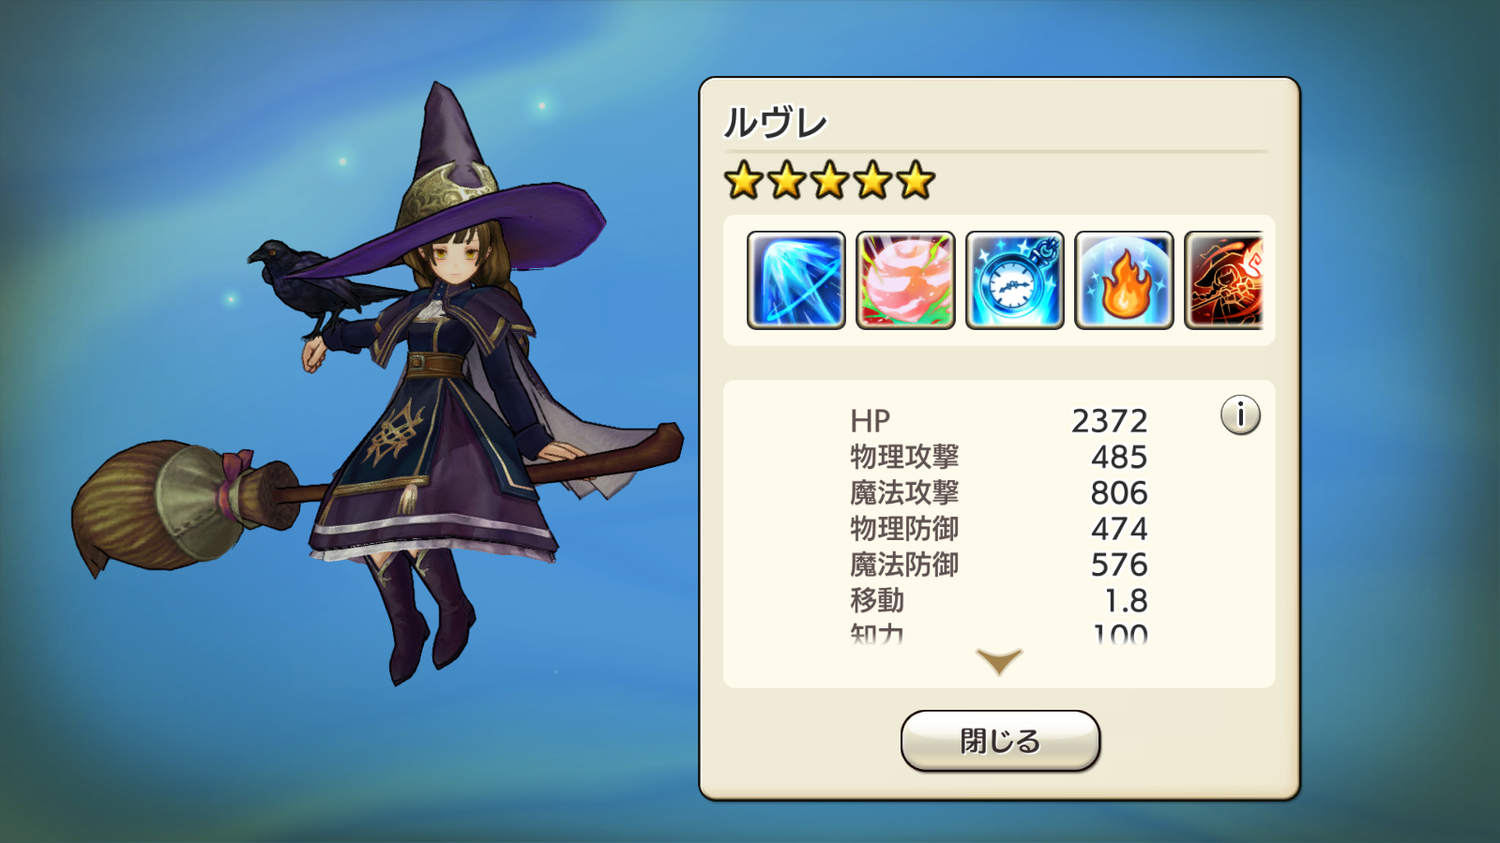Select the blue ice slash skill icon
1500x843 pixels.
pyautogui.click(x=796, y=280)
